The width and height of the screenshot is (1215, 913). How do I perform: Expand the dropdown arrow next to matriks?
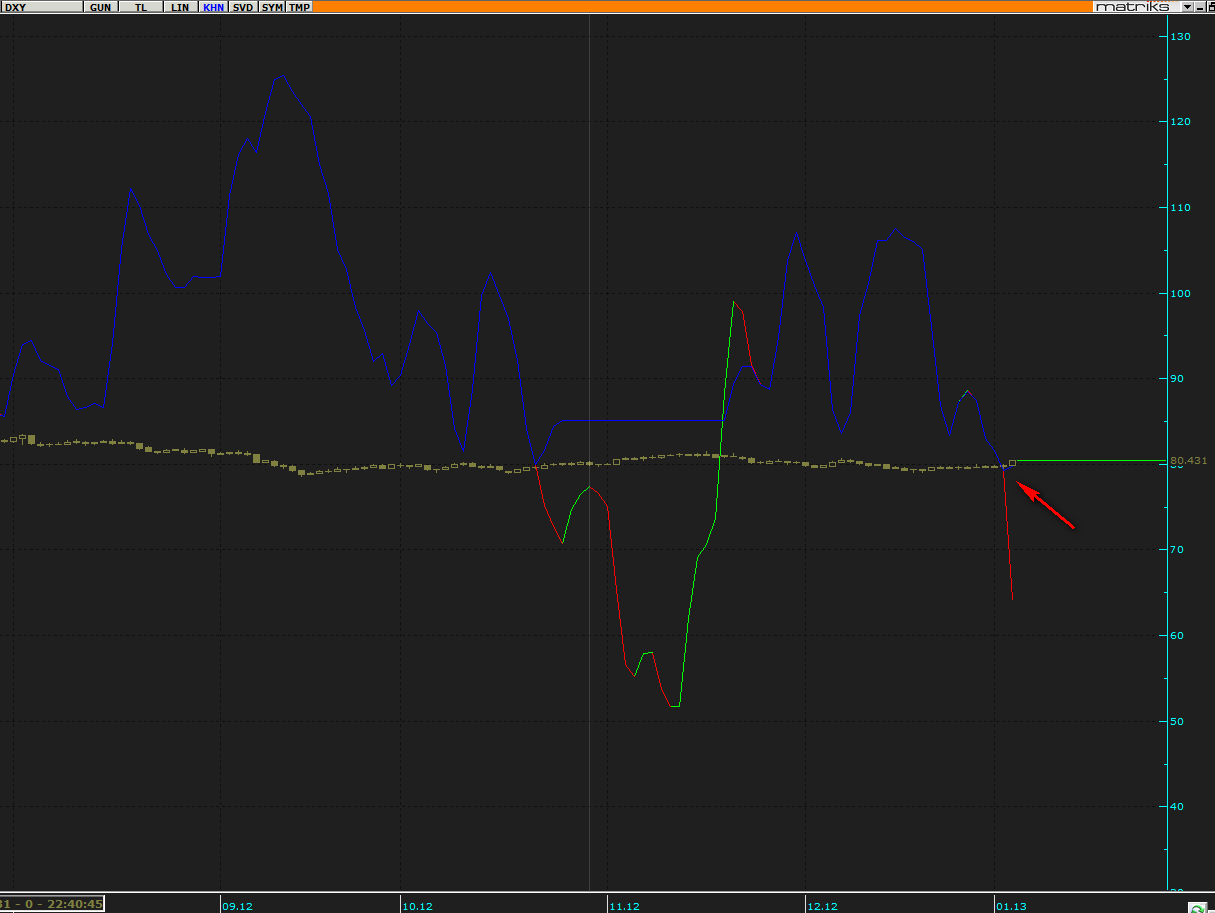1187,7
